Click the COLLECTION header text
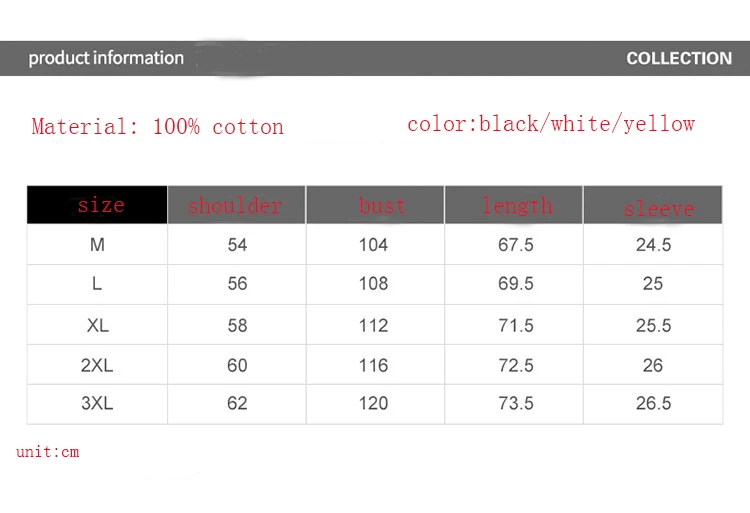The height and width of the screenshot is (513, 750). (679, 58)
